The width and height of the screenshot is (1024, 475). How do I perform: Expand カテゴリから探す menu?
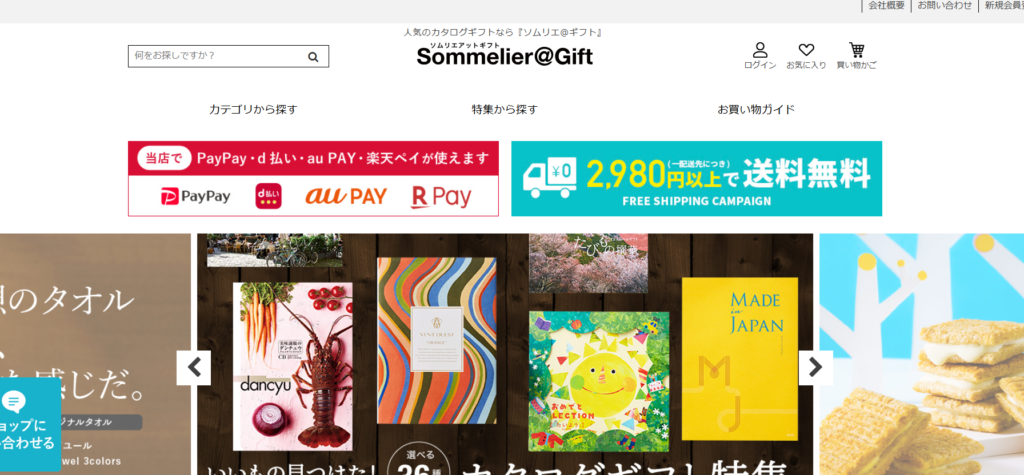[253, 110]
